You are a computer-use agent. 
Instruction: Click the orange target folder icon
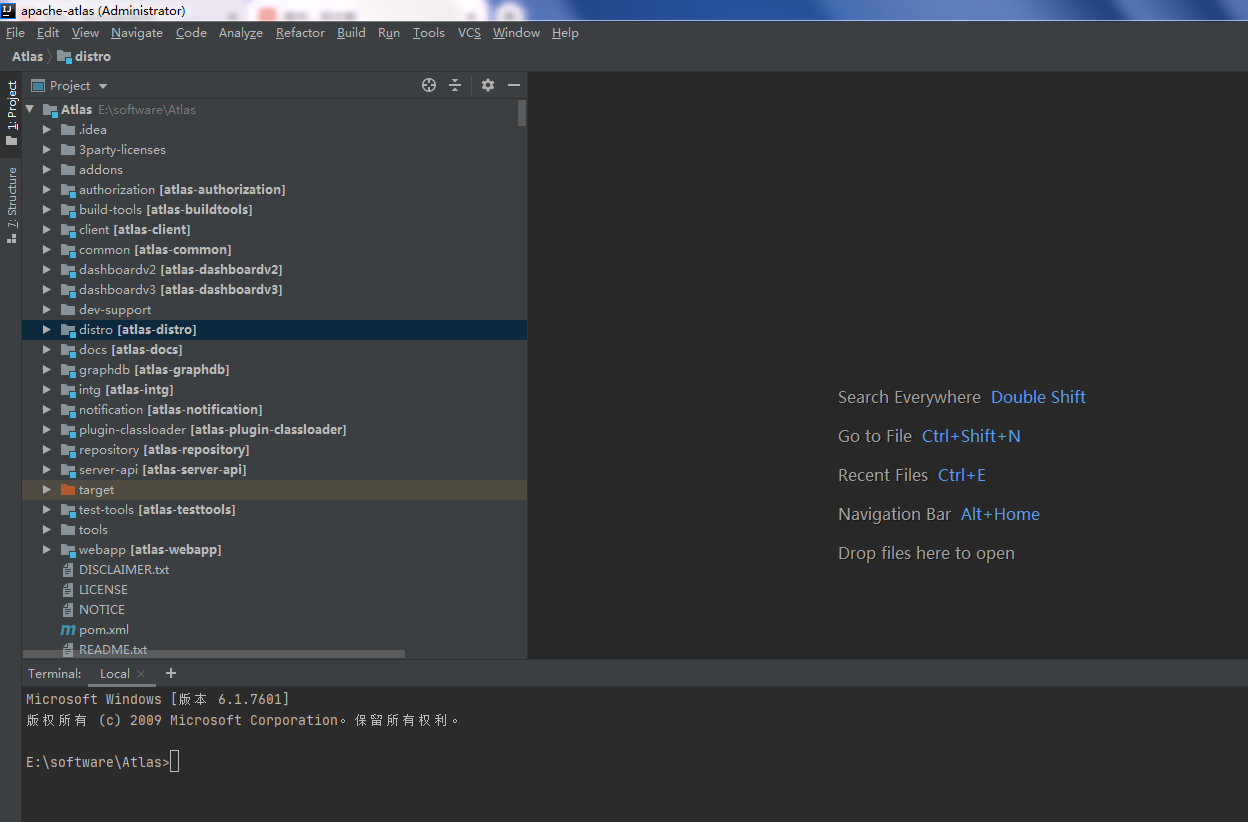click(68, 490)
